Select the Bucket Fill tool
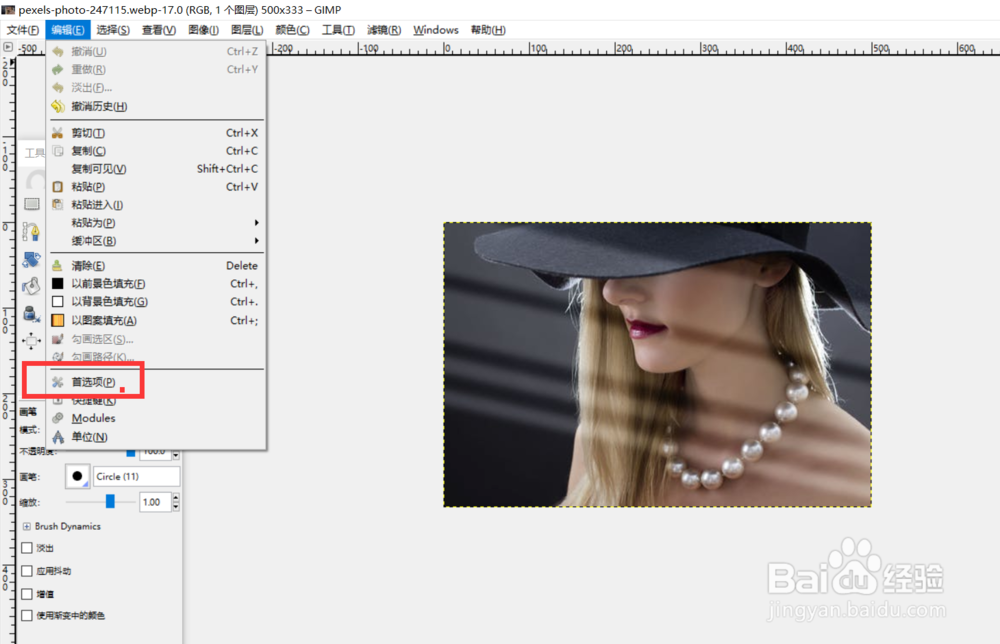 click(x=31, y=286)
